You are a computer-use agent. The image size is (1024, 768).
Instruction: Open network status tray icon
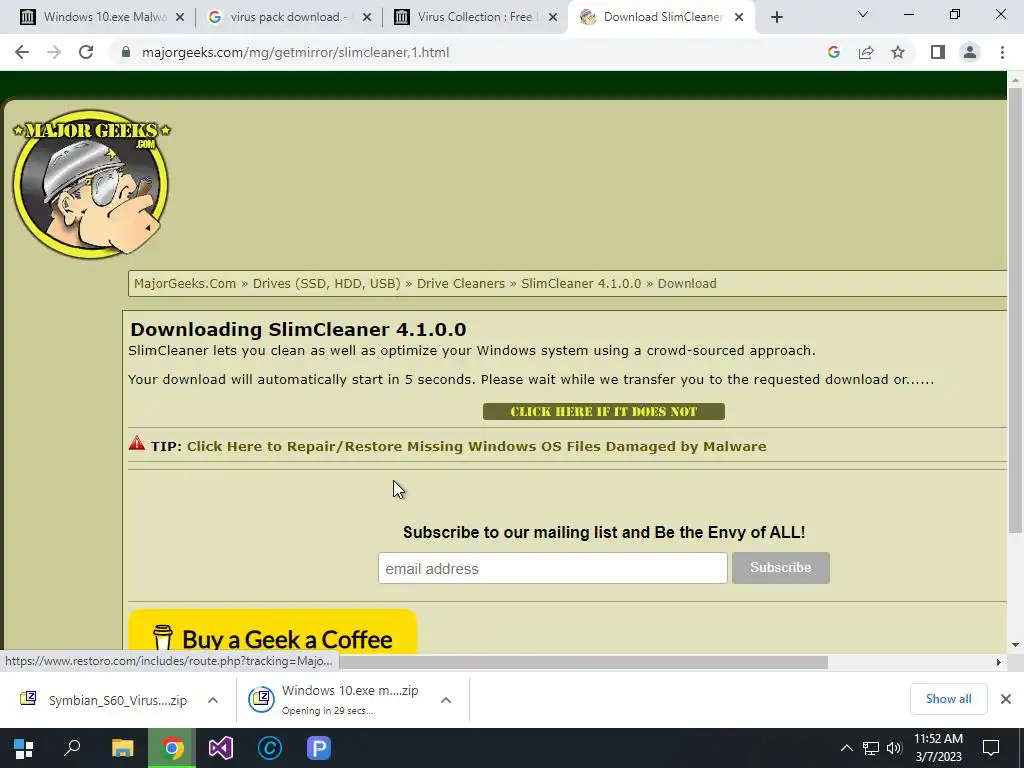[871, 748]
